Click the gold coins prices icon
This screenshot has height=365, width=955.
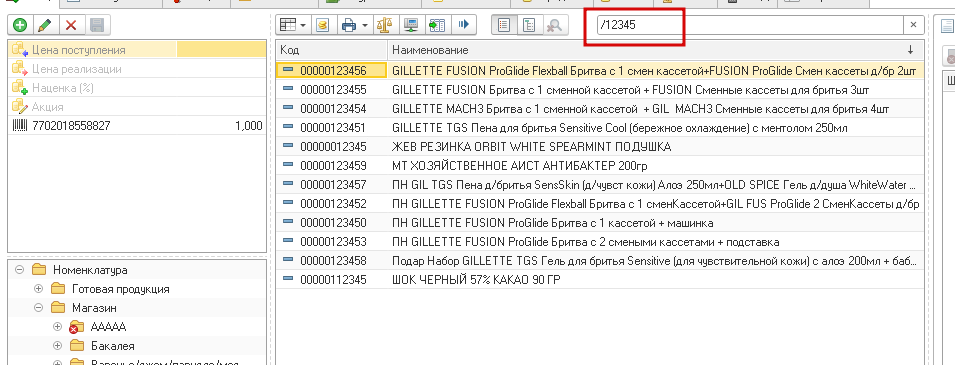(323, 25)
